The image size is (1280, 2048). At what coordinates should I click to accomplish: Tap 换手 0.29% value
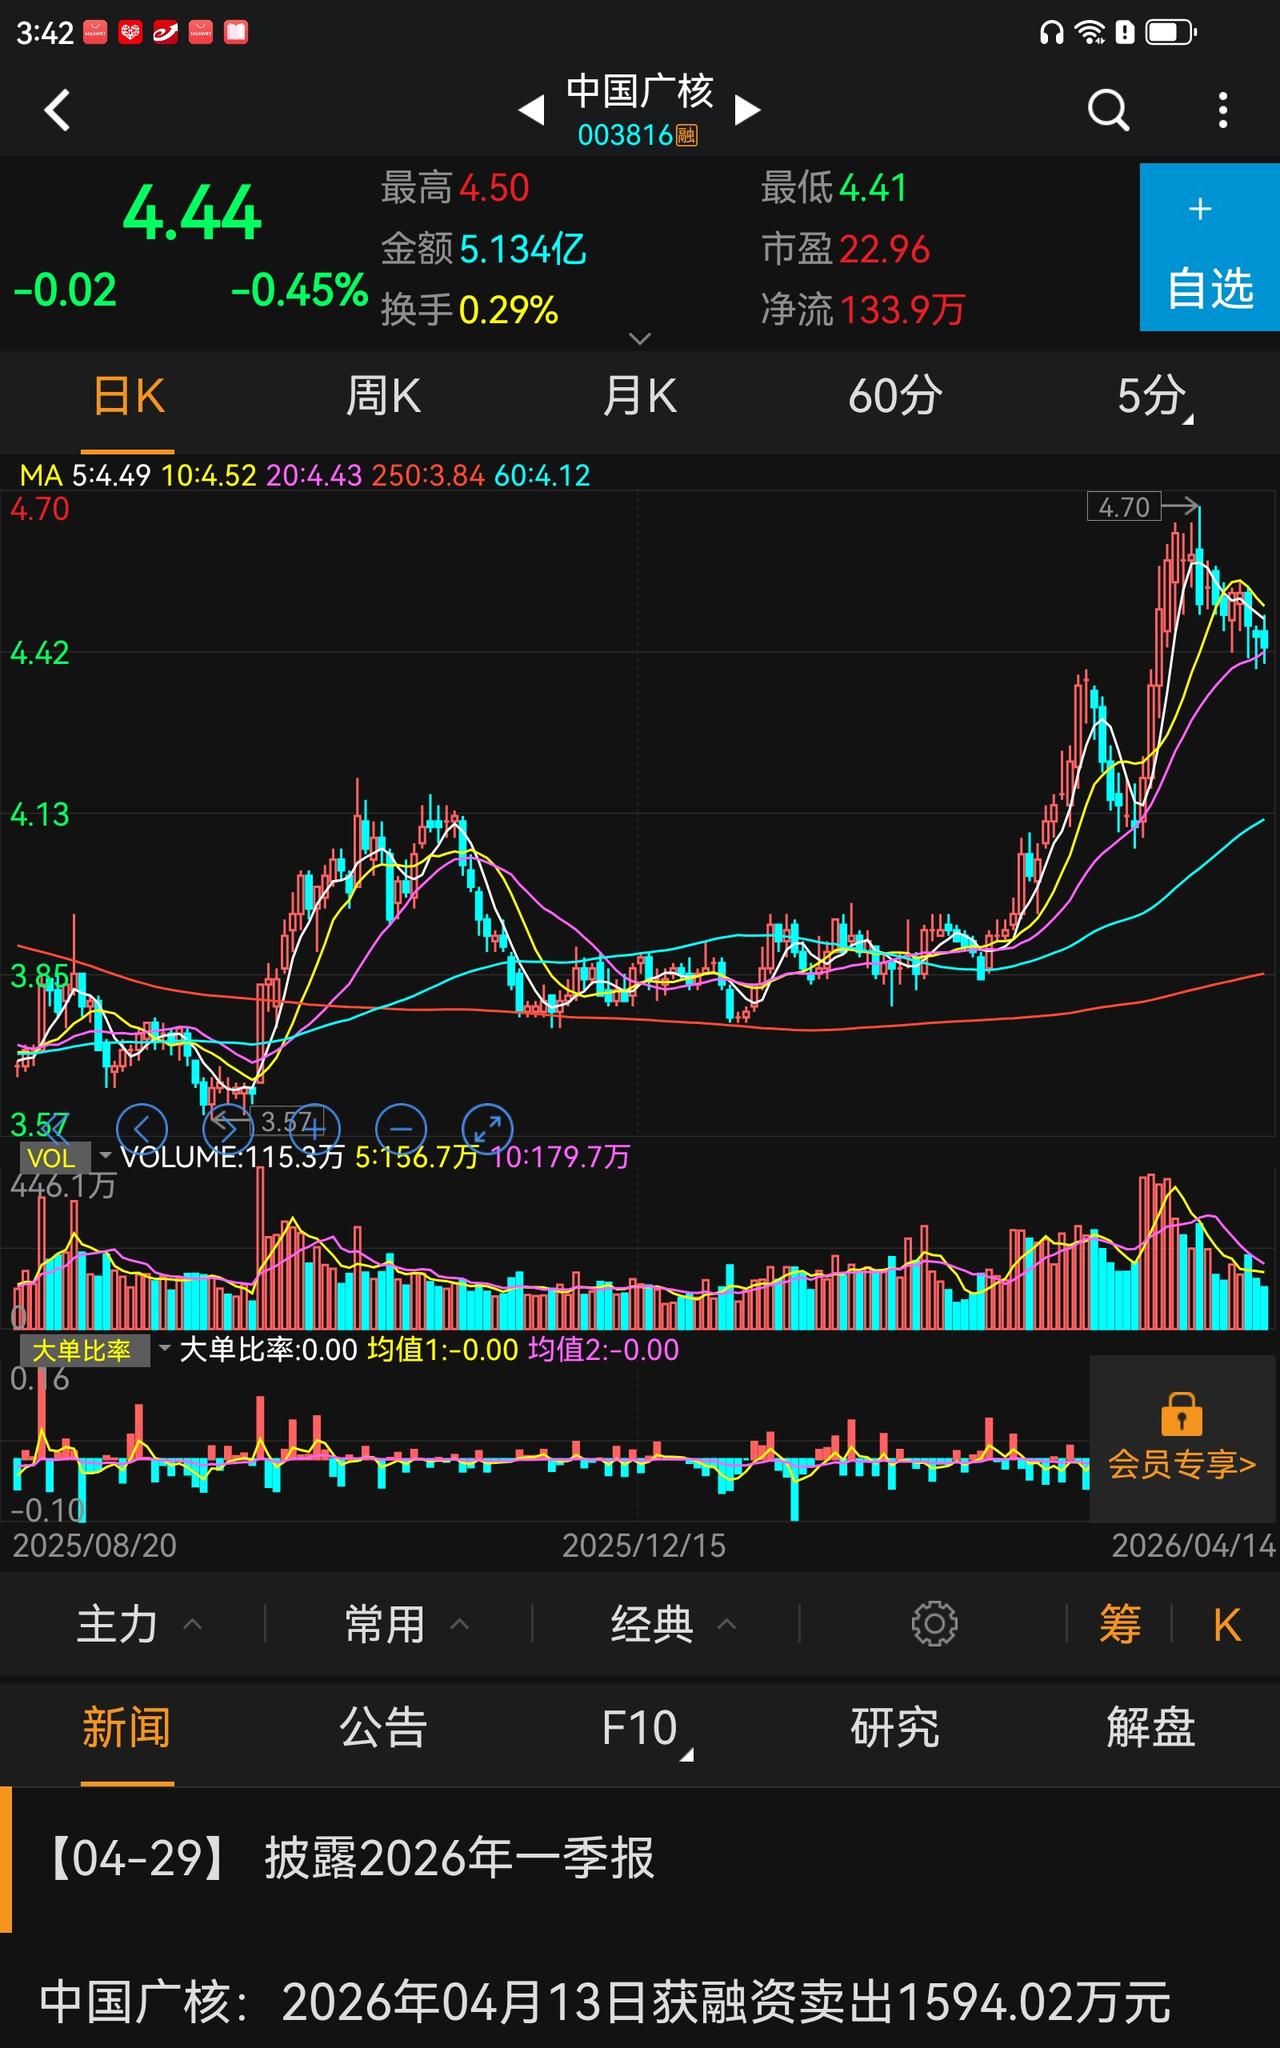point(508,310)
